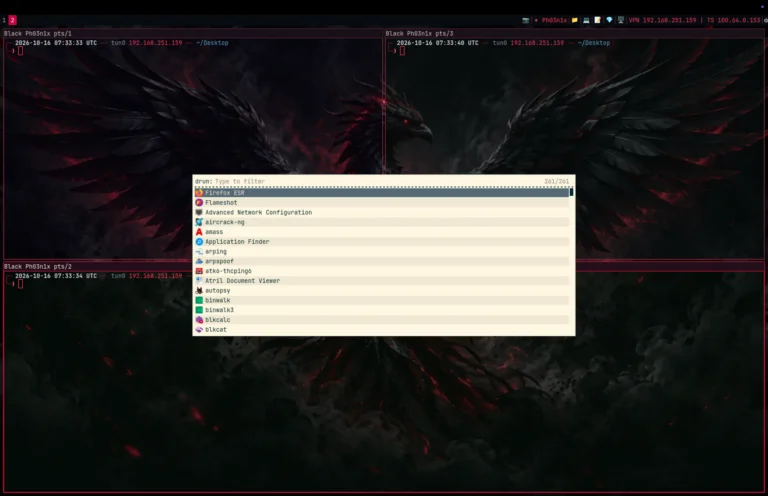Select the highlighted workspace 2

click(12, 20)
